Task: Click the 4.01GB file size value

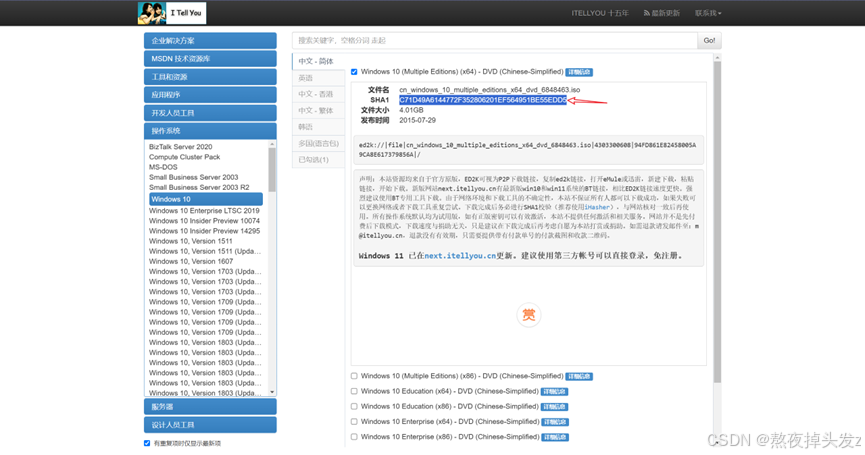Action: tap(412, 110)
